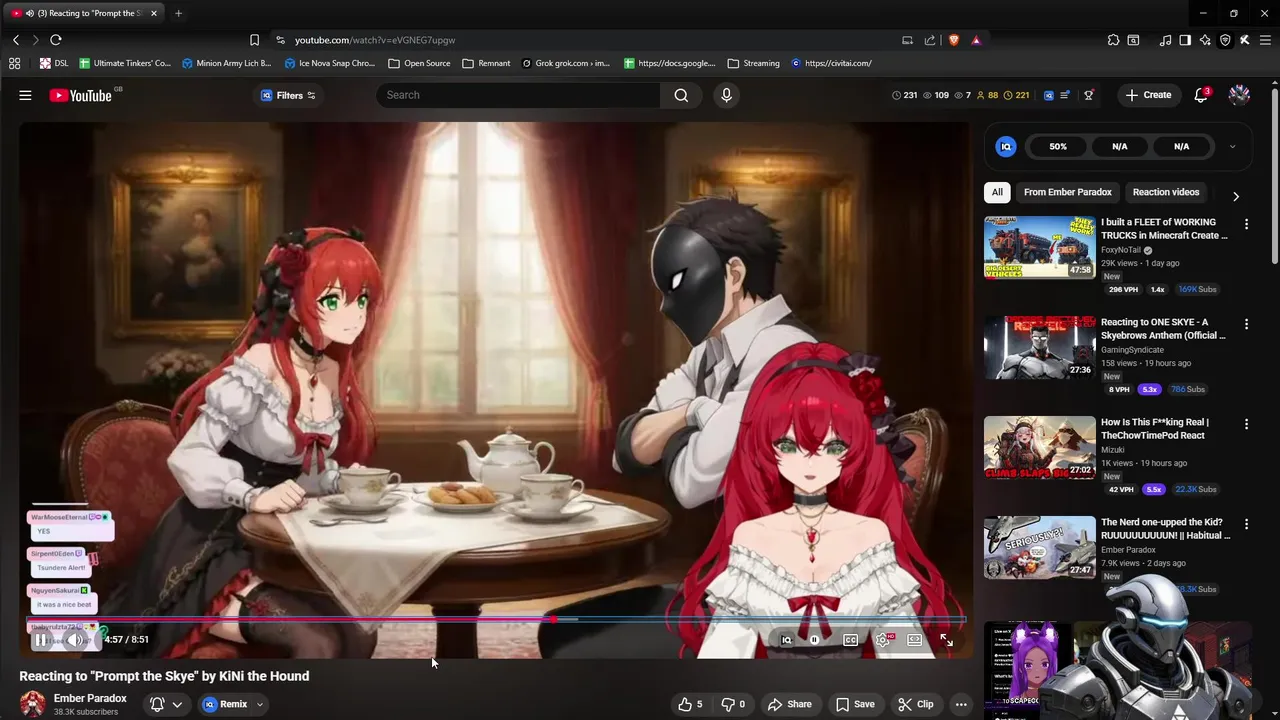
Task: Click the FoxyNoTail channel name
Action: coord(1121,250)
